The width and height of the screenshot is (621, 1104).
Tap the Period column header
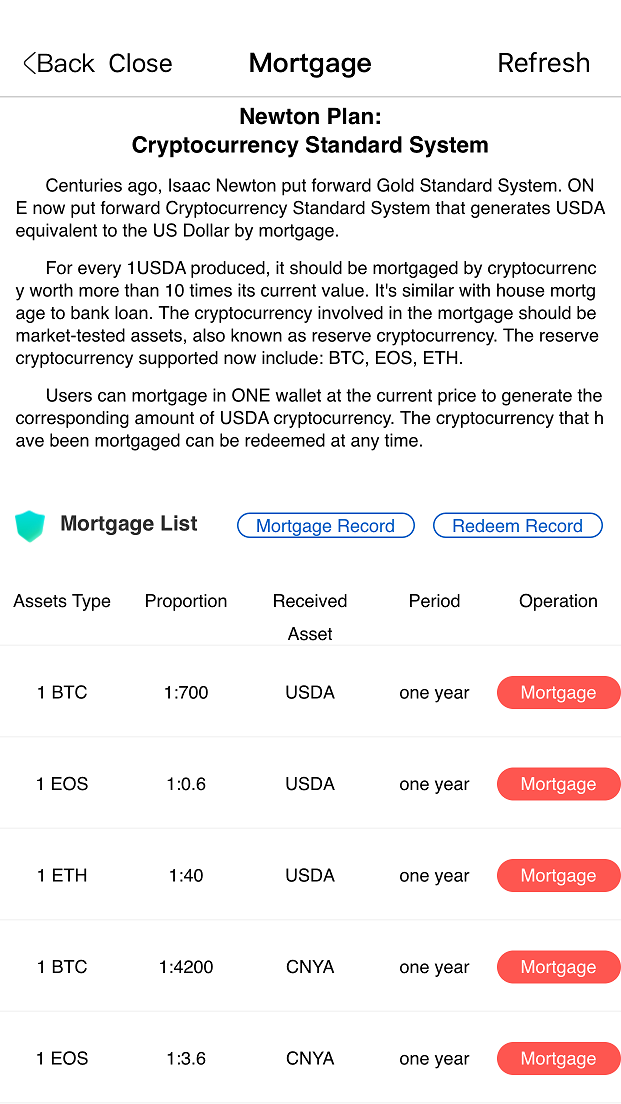434,601
